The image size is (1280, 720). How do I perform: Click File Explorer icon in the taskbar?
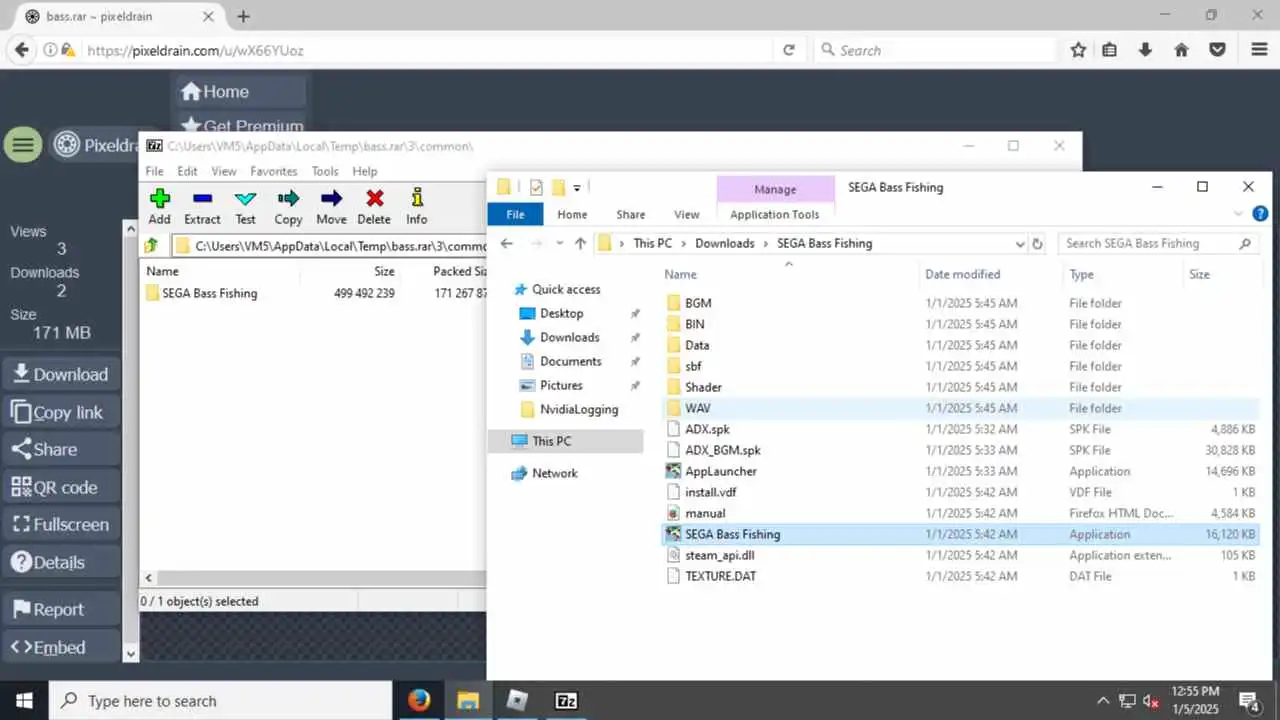point(468,700)
